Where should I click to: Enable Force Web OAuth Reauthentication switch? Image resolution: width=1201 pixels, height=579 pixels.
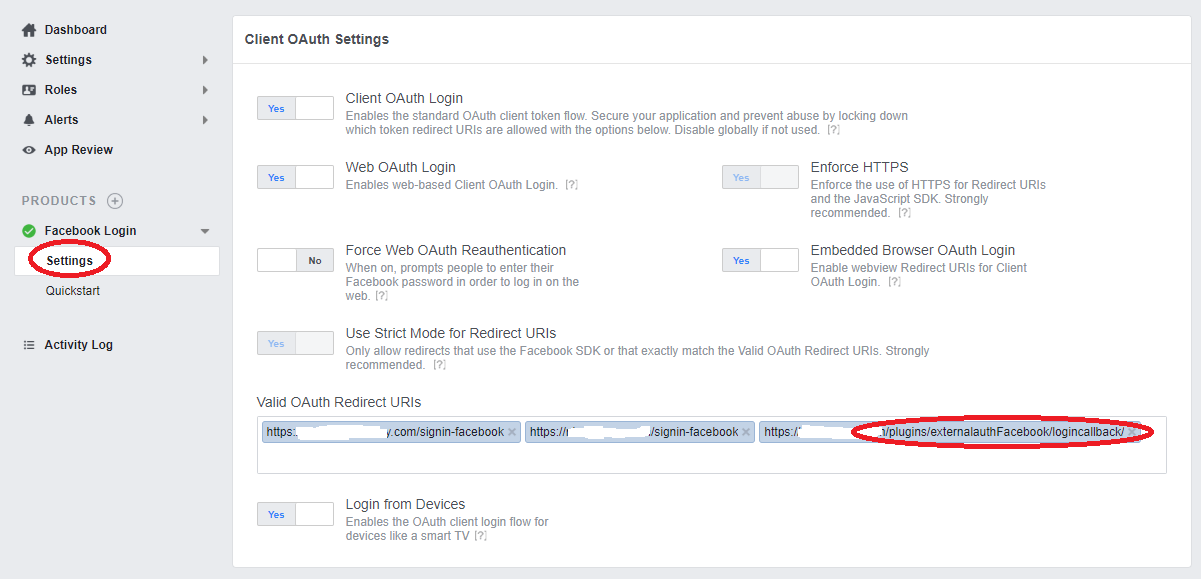coord(295,260)
